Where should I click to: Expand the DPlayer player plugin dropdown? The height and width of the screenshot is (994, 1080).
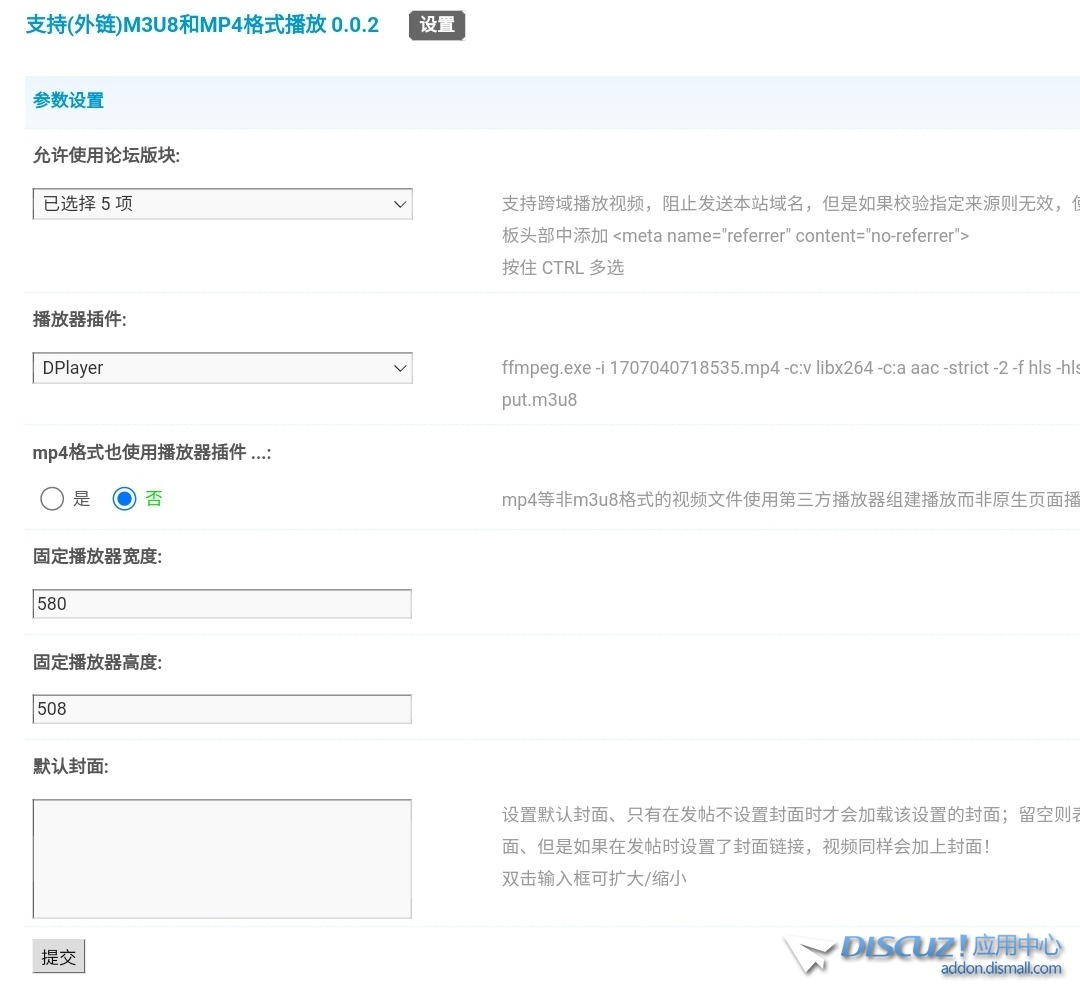(222, 368)
